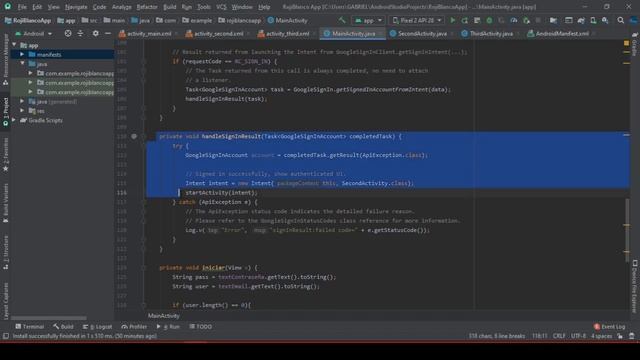Screen dimensions: 640x360
Task: Click the Search Everywhere magnifier icon
Action: point(620,20)
